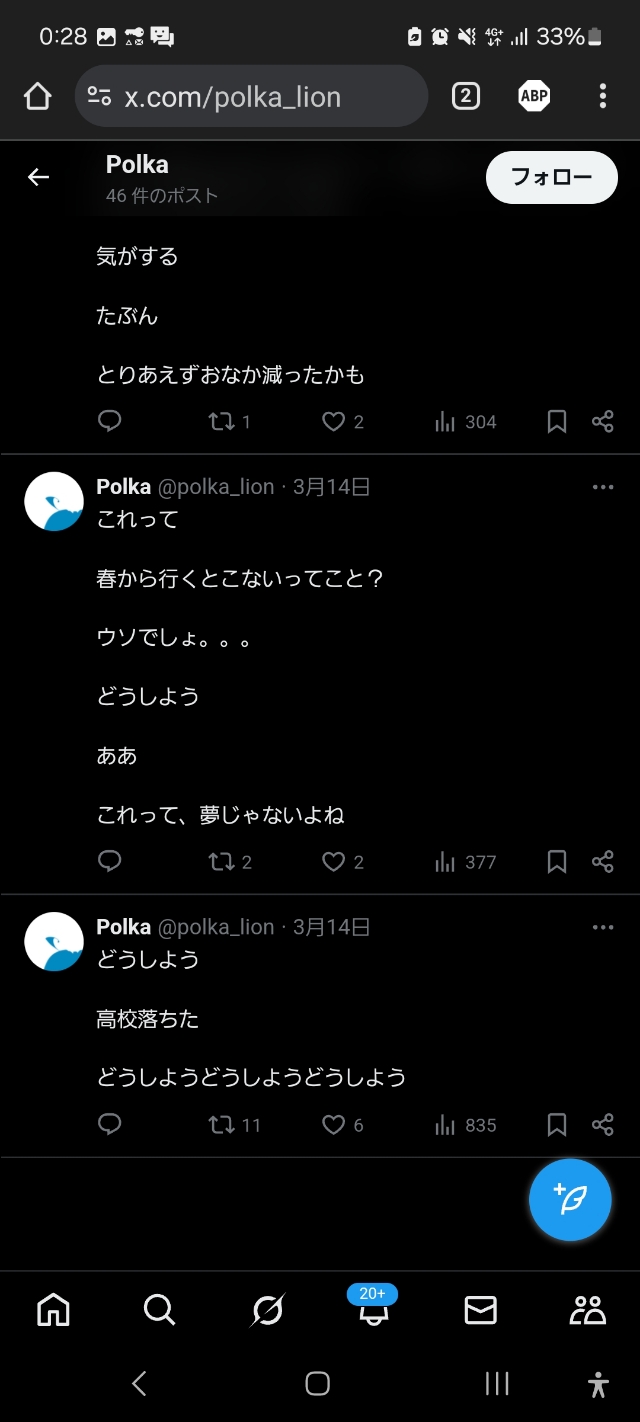Open the tab switcher showing 2 tabs
640x1422 pixels.
[x=465, y=96]
